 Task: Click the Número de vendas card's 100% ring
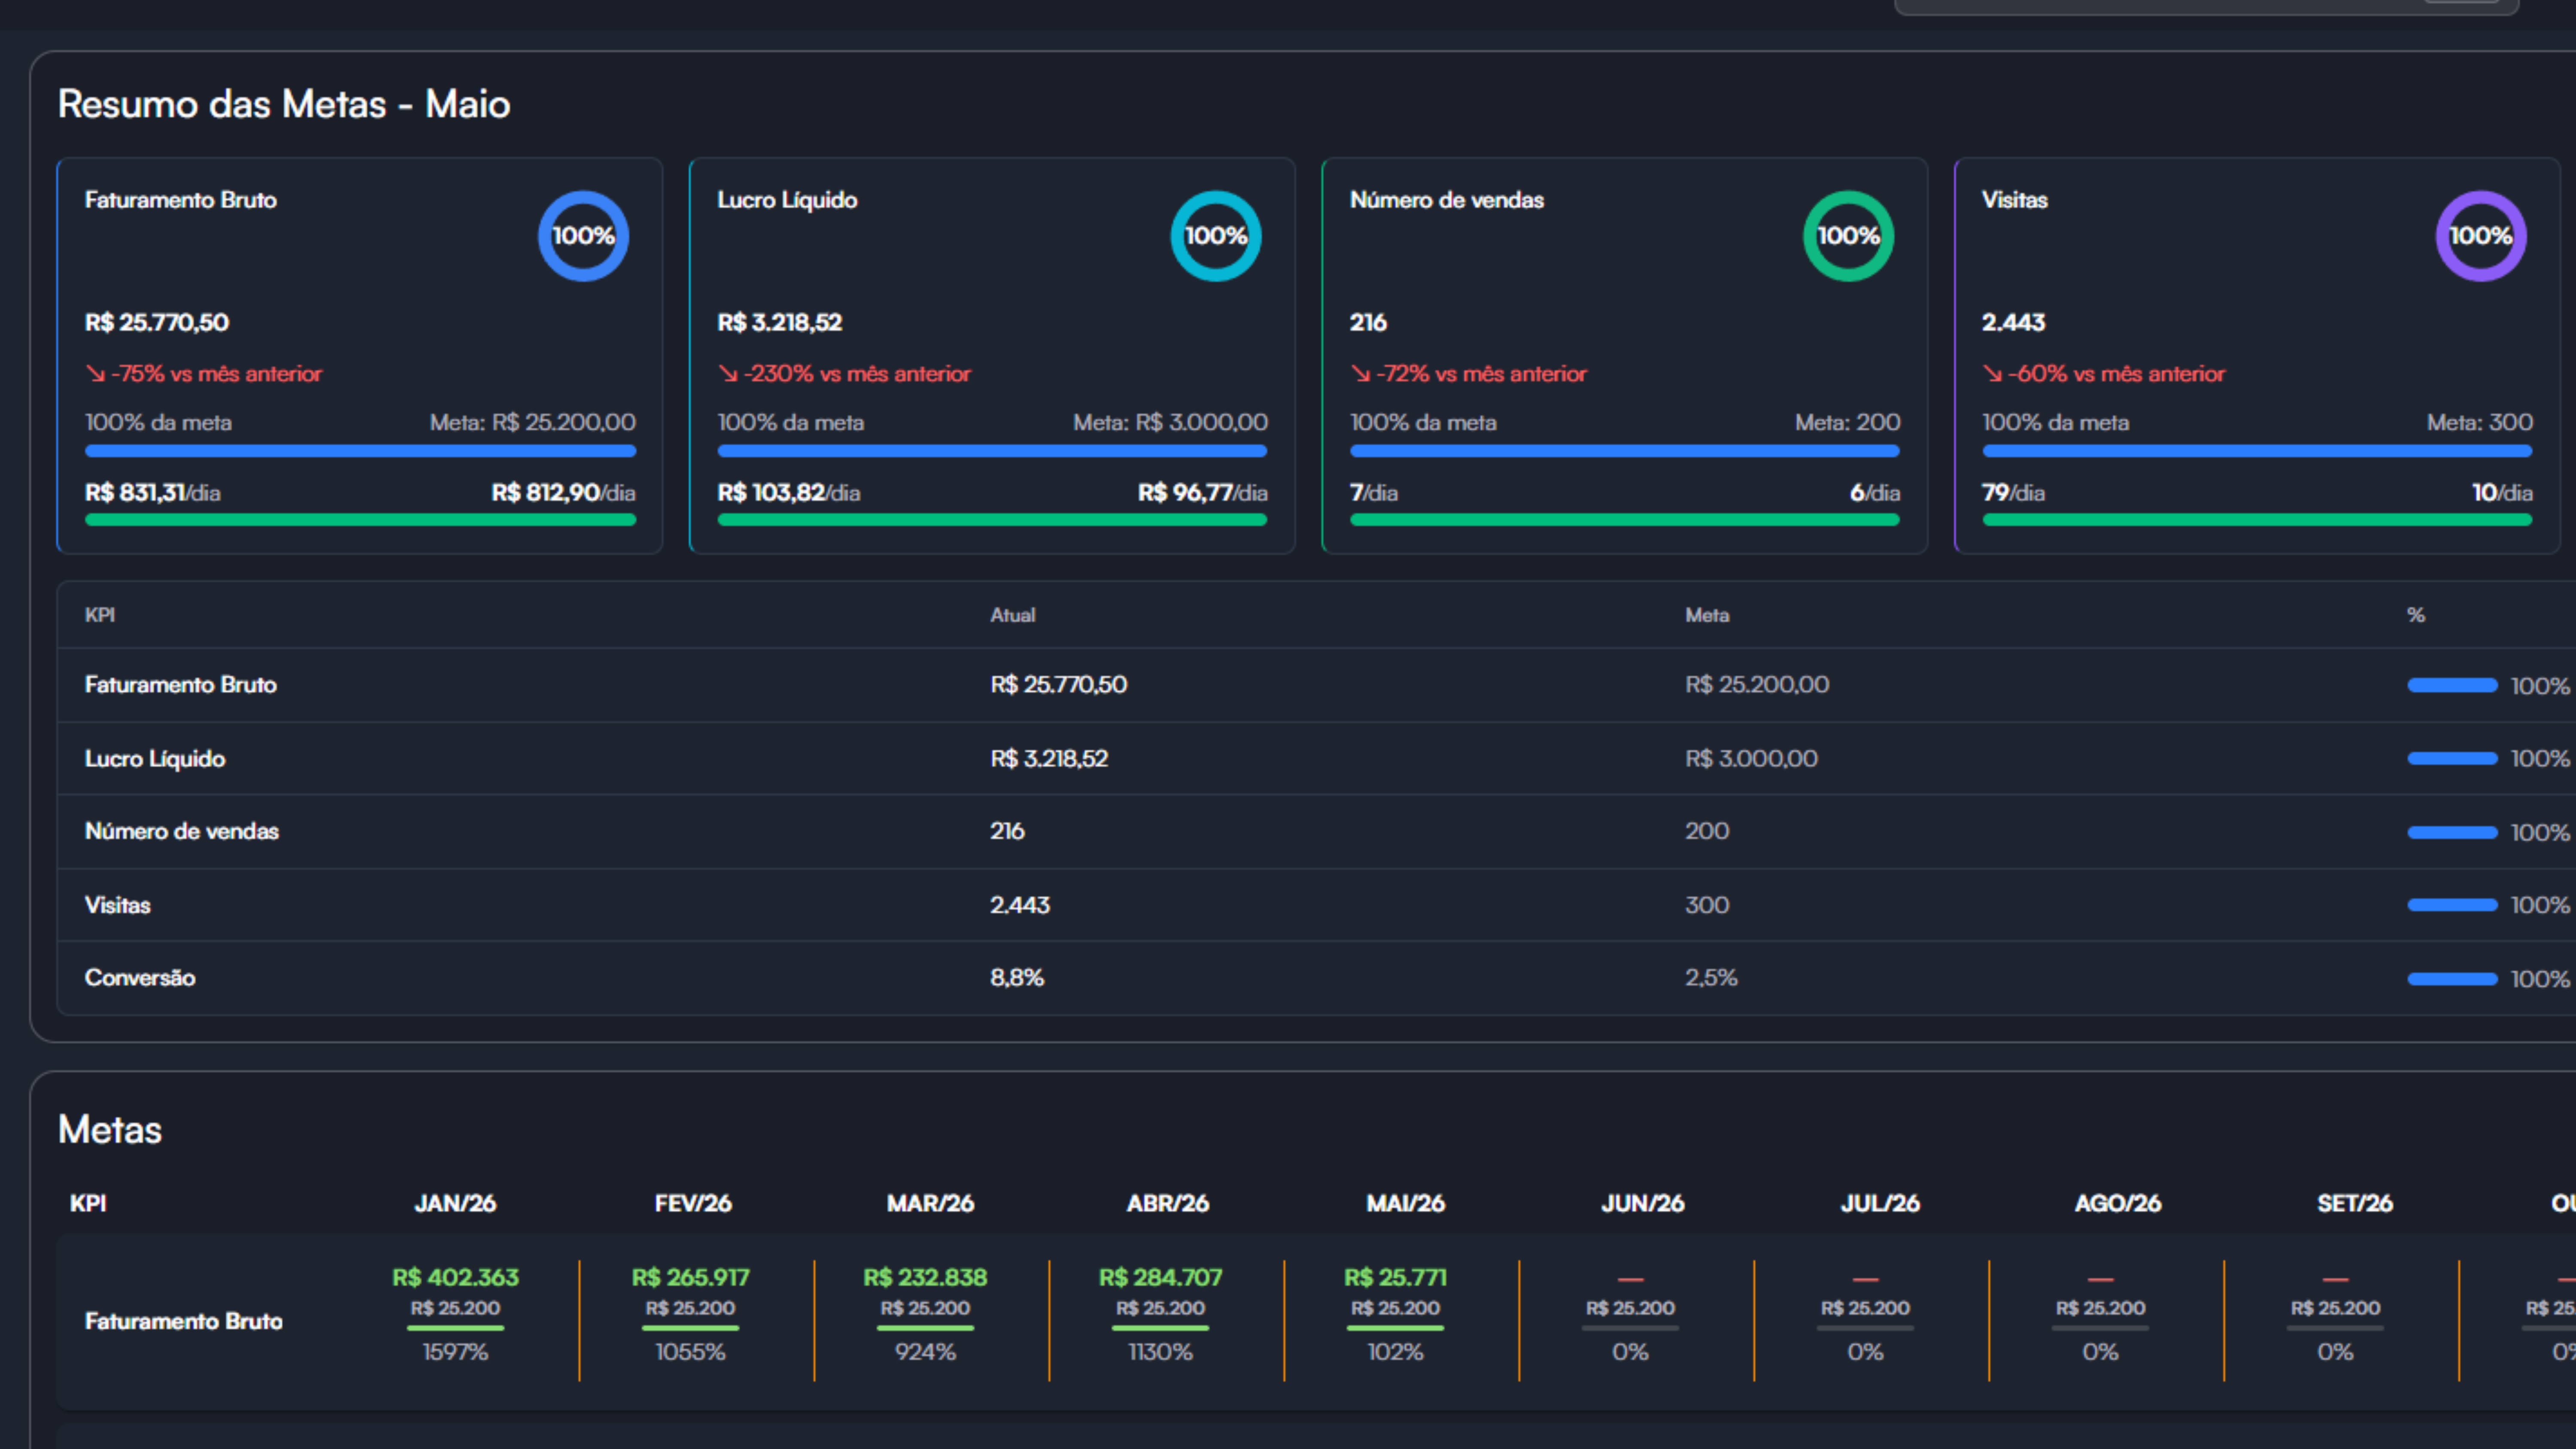coord(1848,236)
